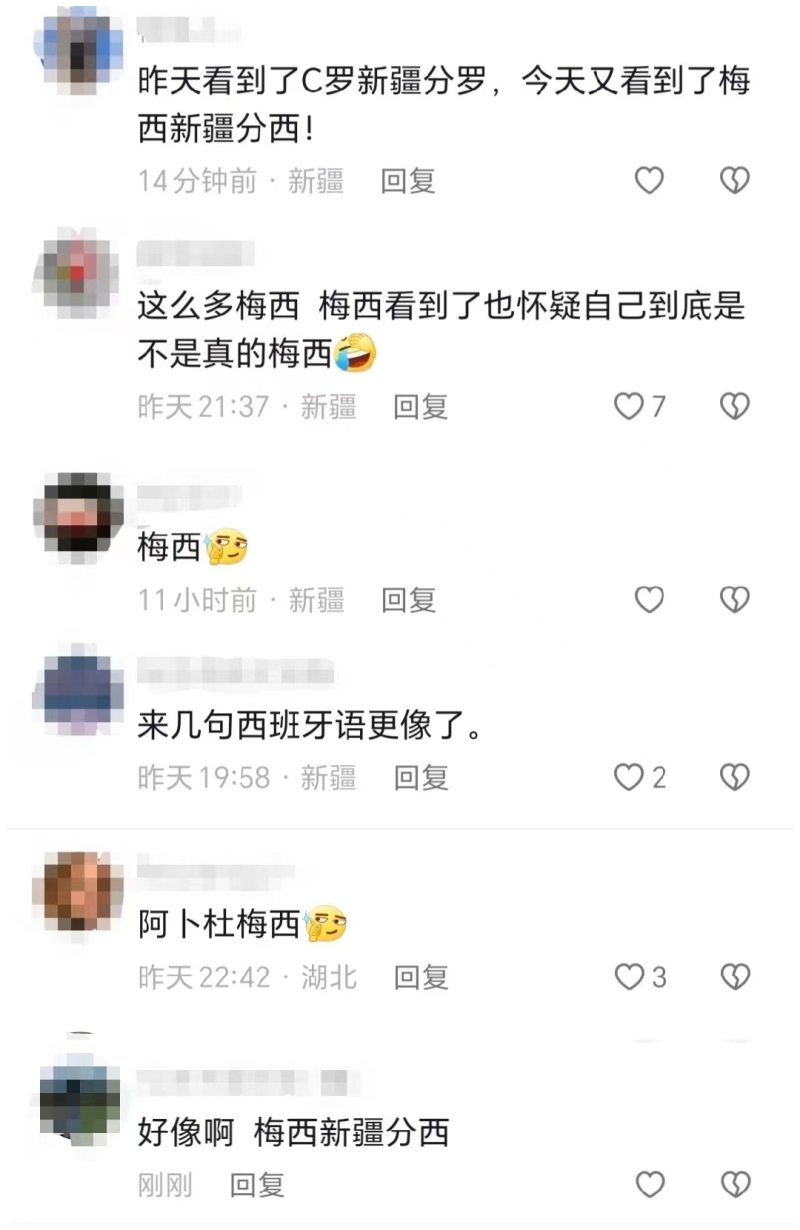The width and height of the screenshot is (800, 1230).
Task: Reply to the 14分钟前 comment
Action: (x=409, y=181)
